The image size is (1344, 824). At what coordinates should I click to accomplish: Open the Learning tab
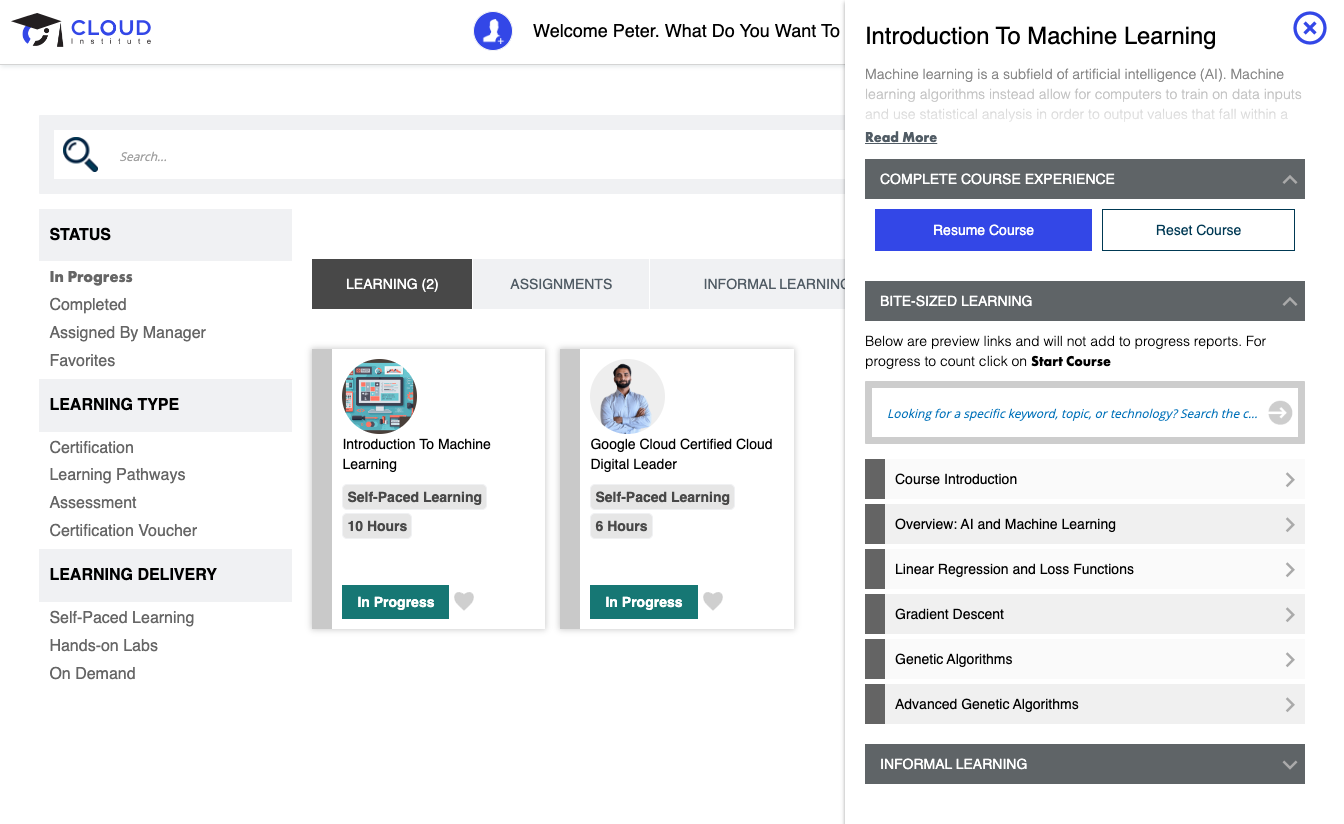[x=391, y=284]
